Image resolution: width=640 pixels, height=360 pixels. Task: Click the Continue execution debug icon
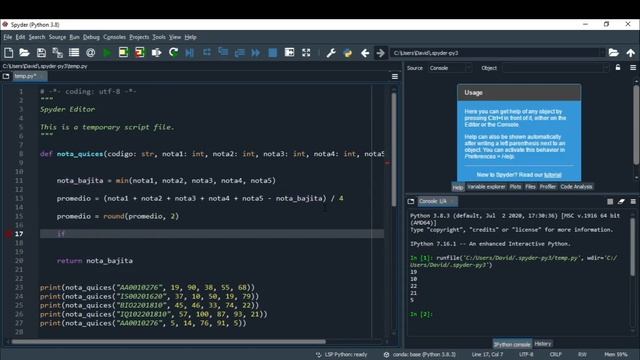(256, 53)
